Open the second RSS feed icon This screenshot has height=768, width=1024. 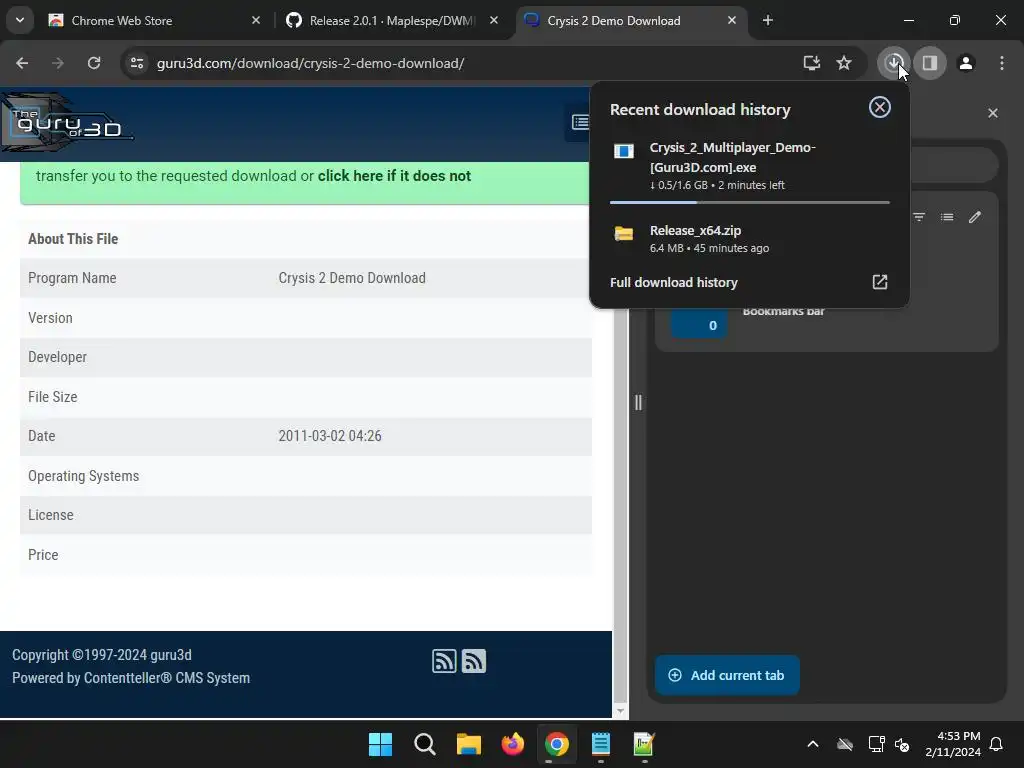474,661
